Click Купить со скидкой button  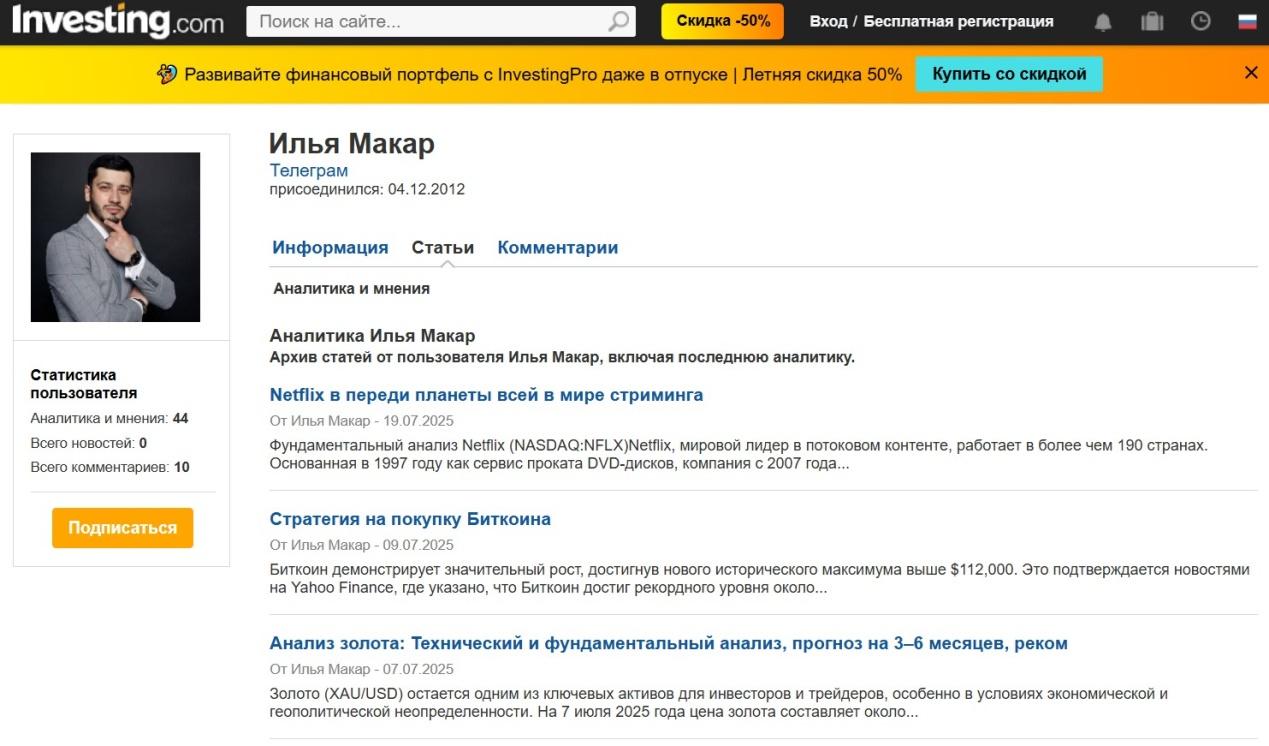[1008, 74]
